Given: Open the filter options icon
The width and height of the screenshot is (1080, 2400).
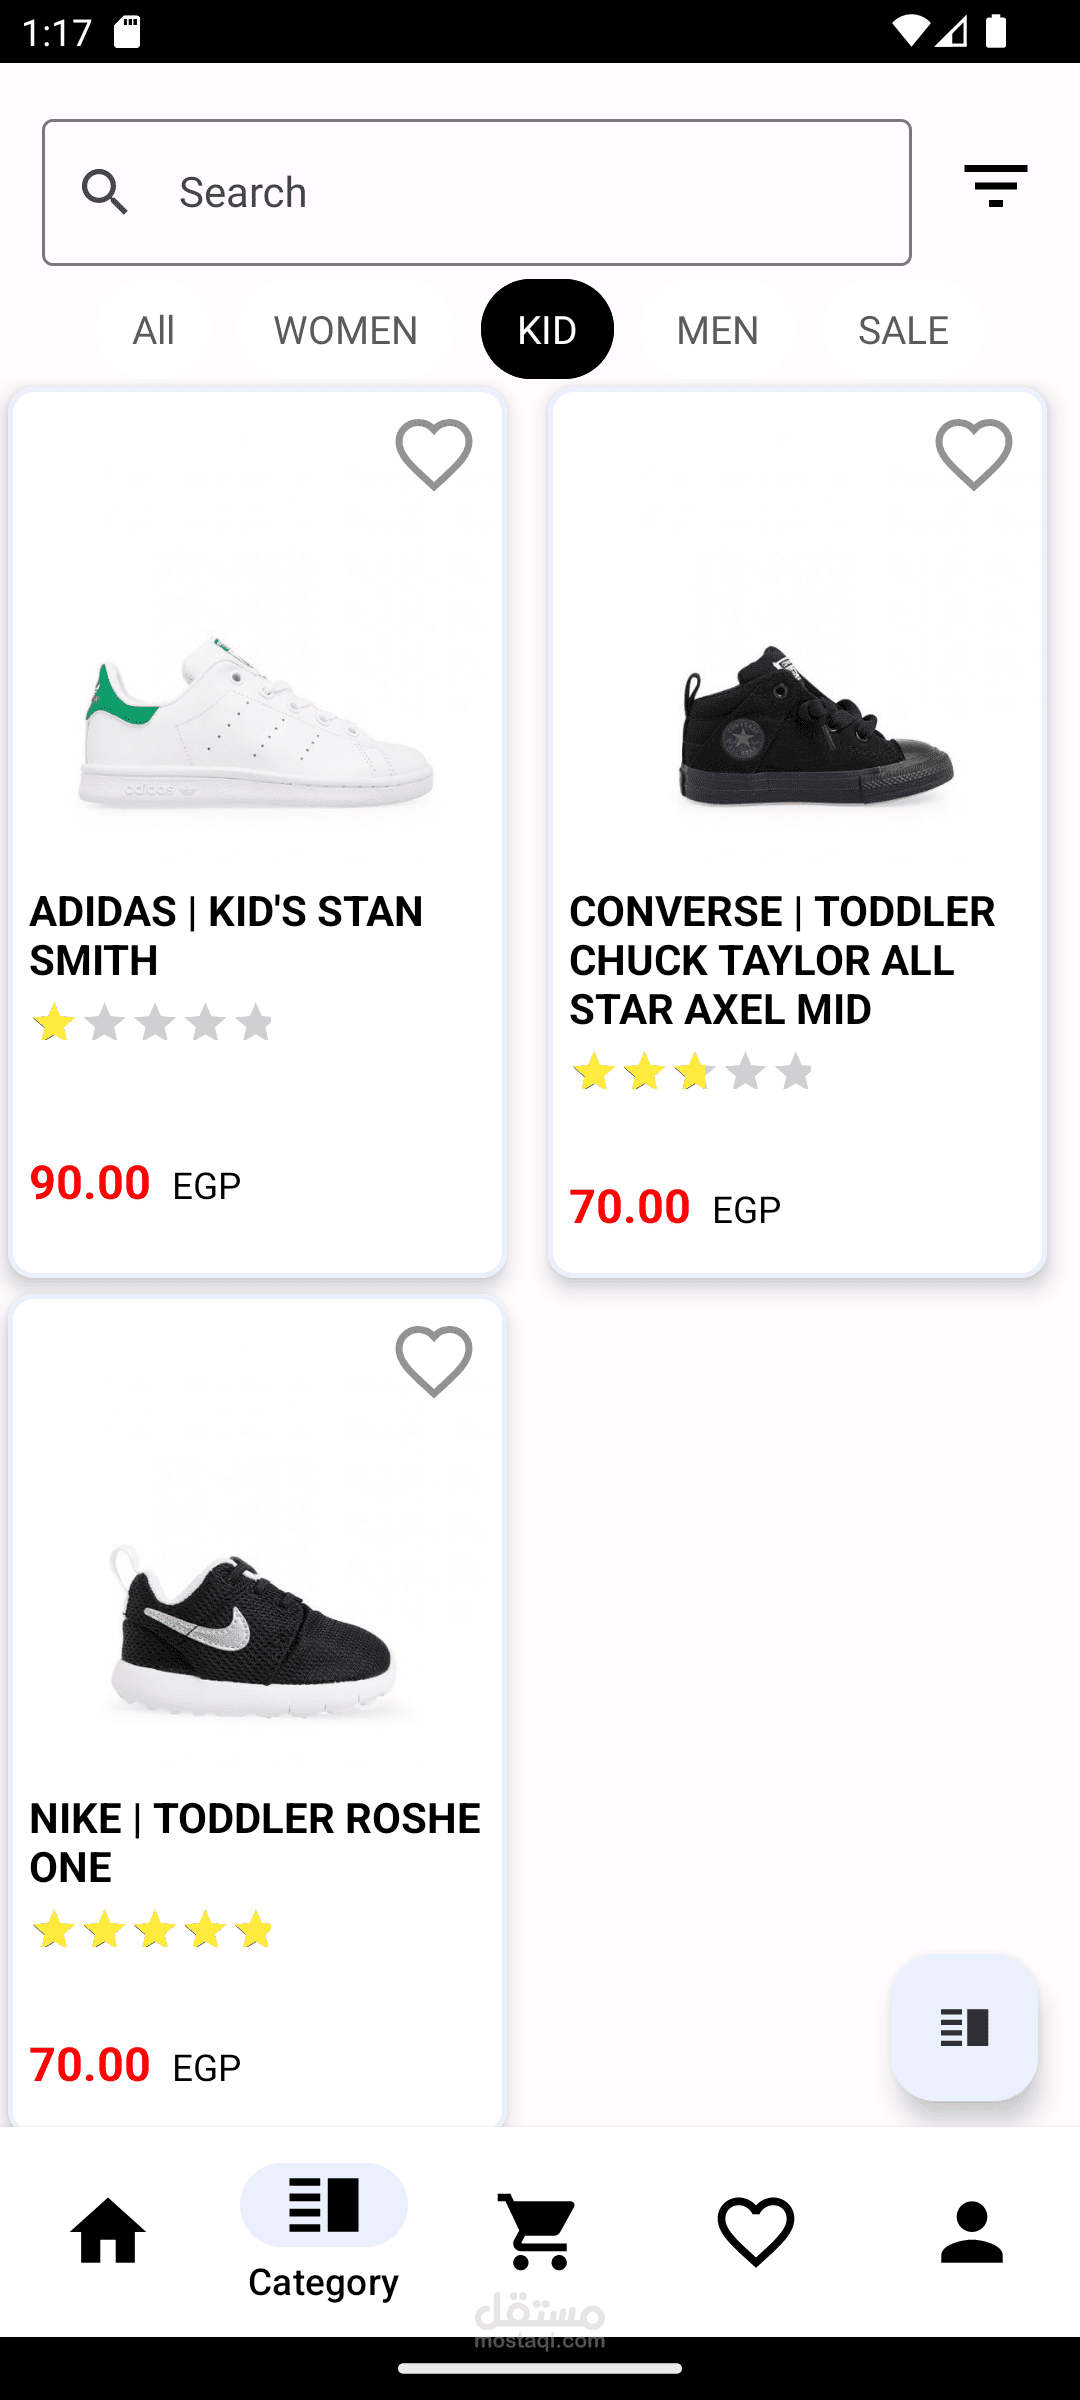Looking at the screenshot, I should pos(995,187).
